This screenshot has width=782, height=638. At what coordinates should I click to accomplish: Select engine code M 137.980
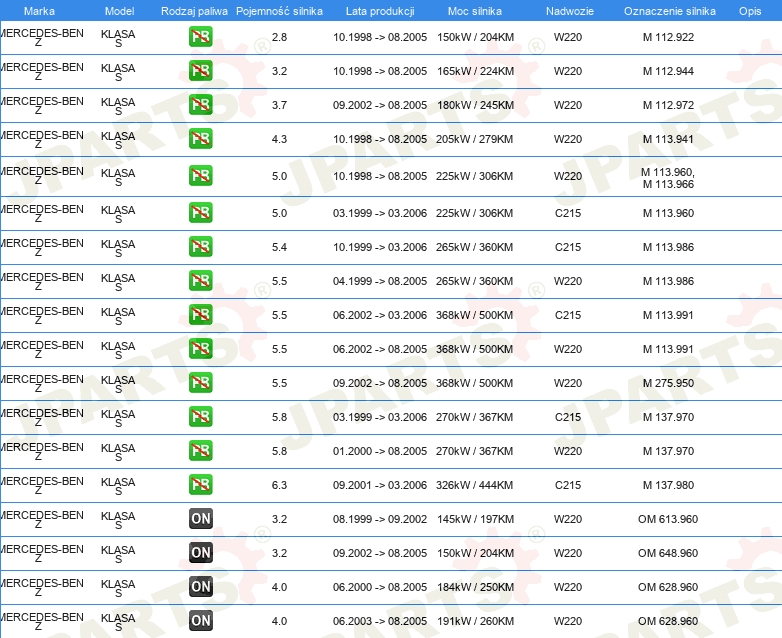[x=668, y=485]
